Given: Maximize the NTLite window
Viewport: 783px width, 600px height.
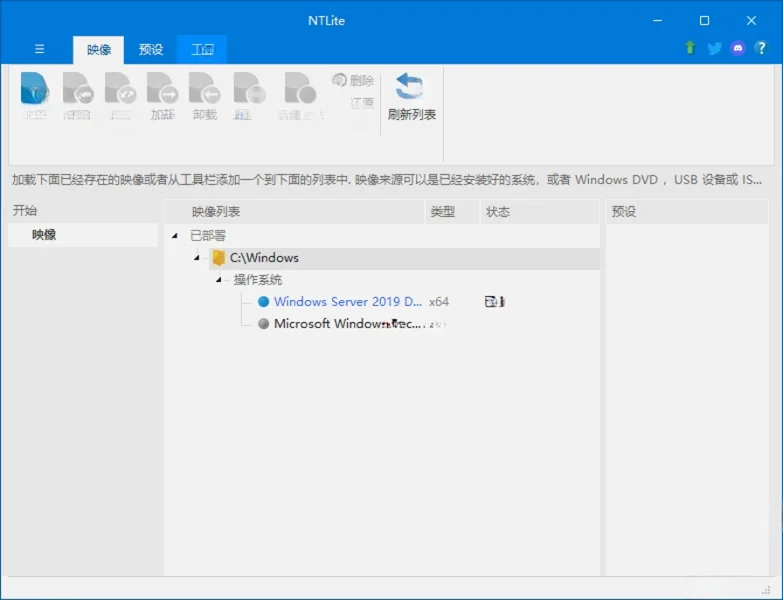Looking at the screenshot, I should pos(704,20).
